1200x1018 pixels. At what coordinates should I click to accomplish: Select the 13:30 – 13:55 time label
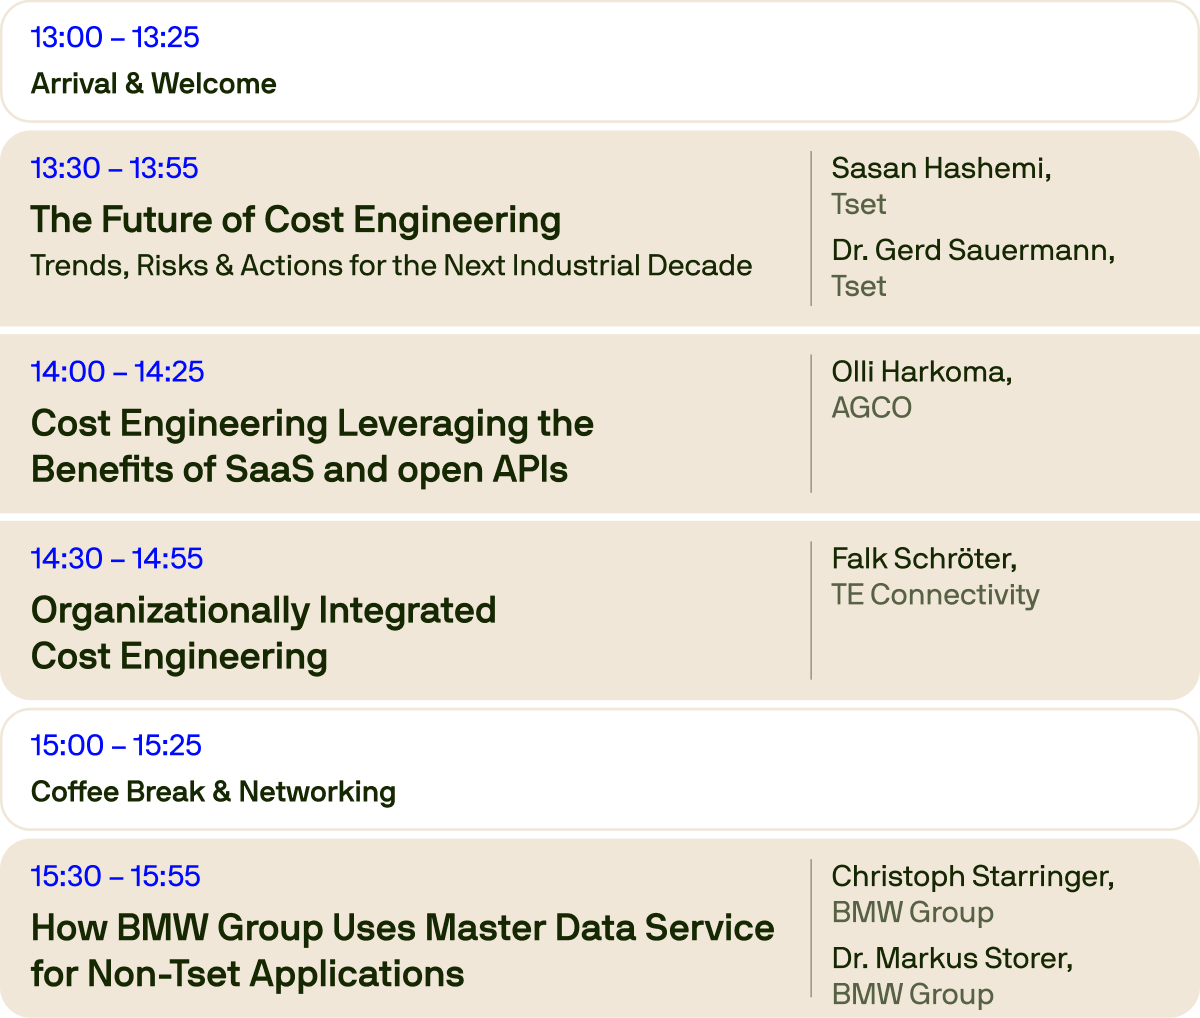point(114,168)
